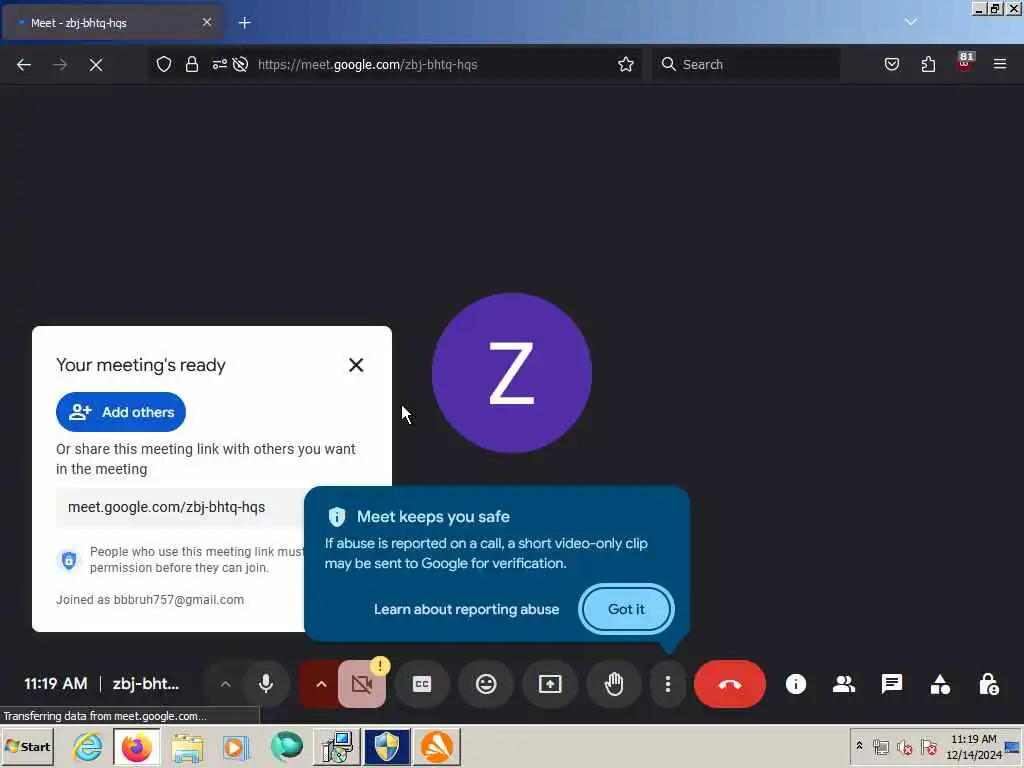1024x768 pixels.
Task: Click the purple Z avatar tile
Action: 512,372
